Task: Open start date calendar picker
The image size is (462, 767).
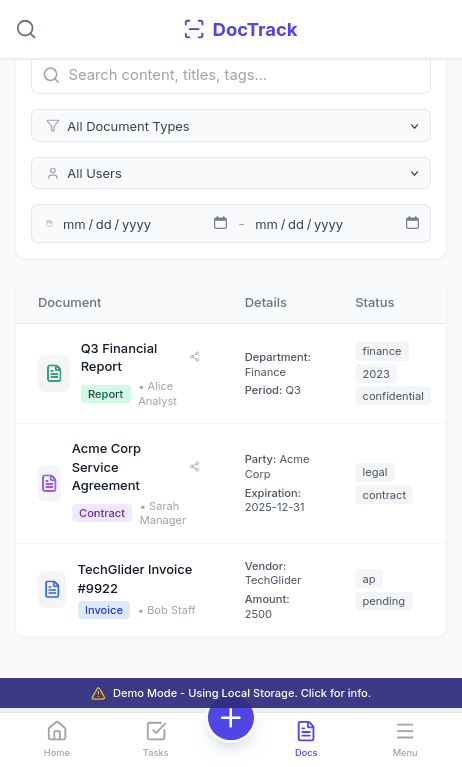Action: pyautogui.click(x=220, y=223)
